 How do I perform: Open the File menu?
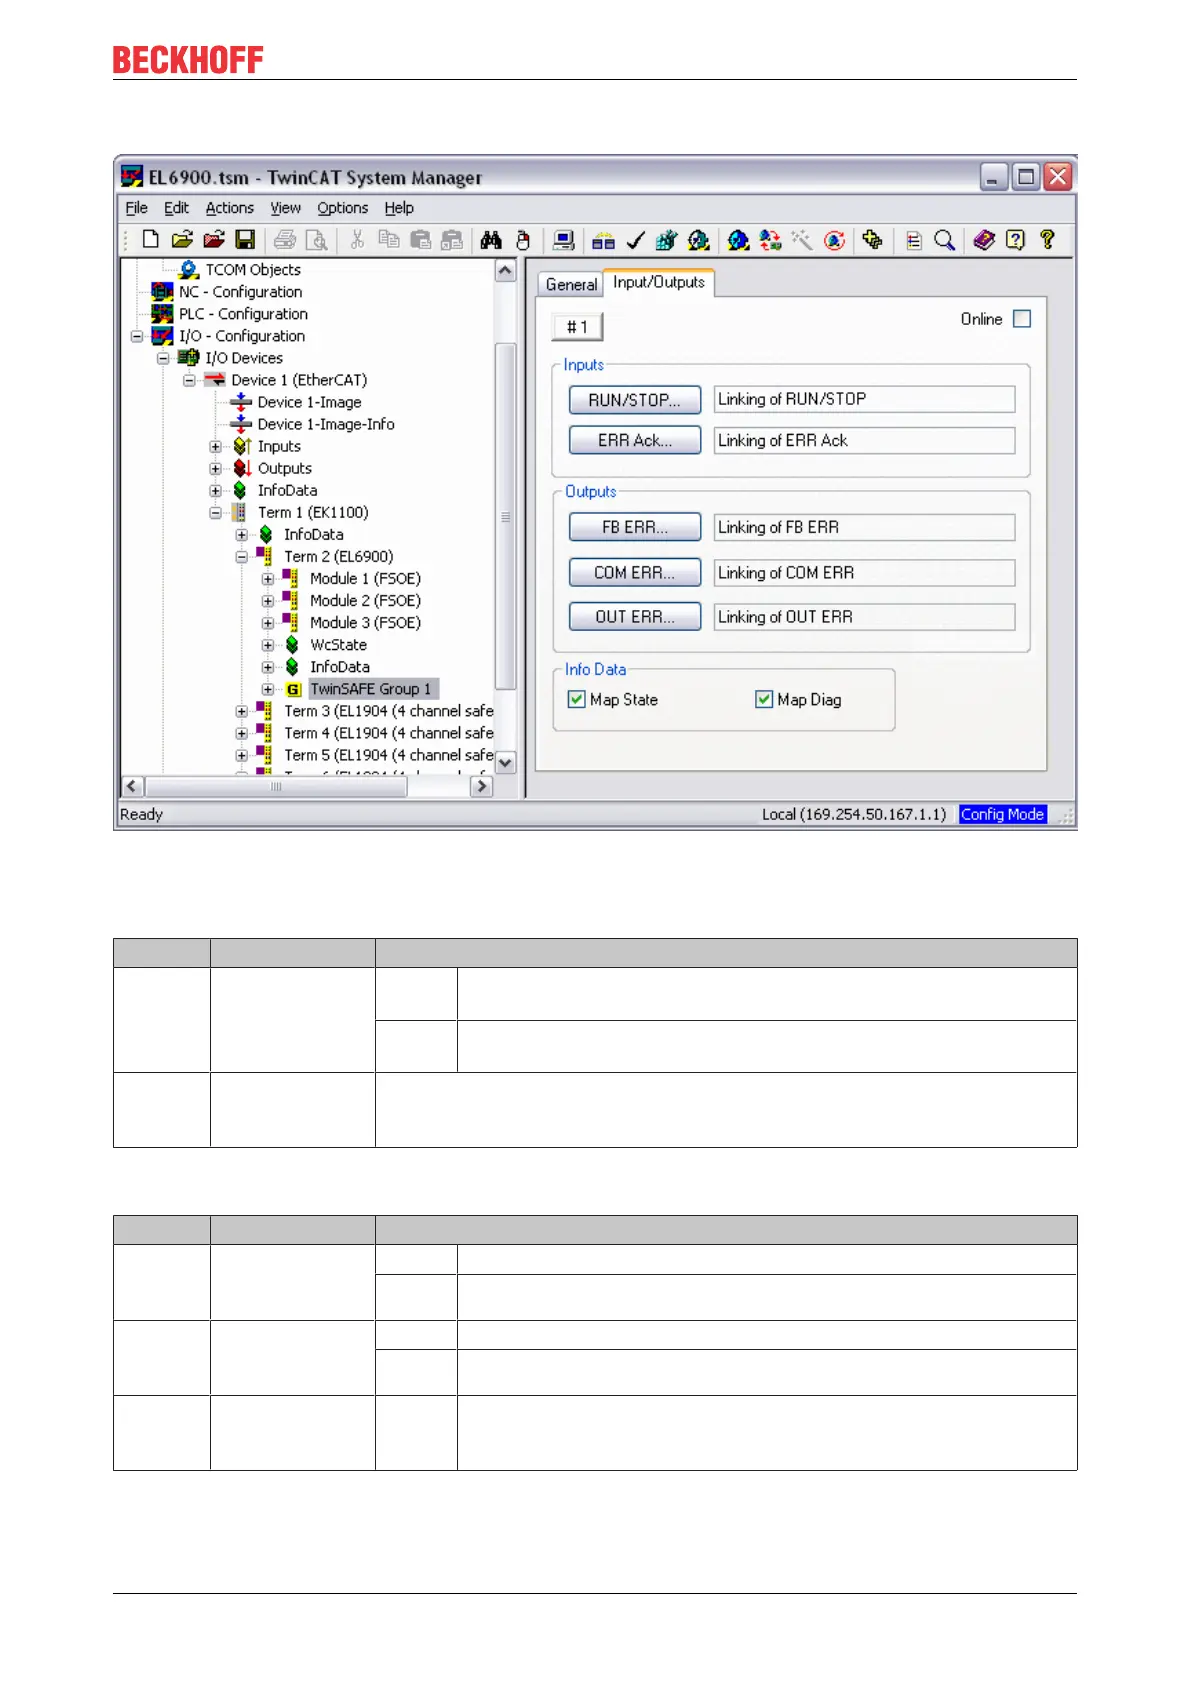(136, 208)
